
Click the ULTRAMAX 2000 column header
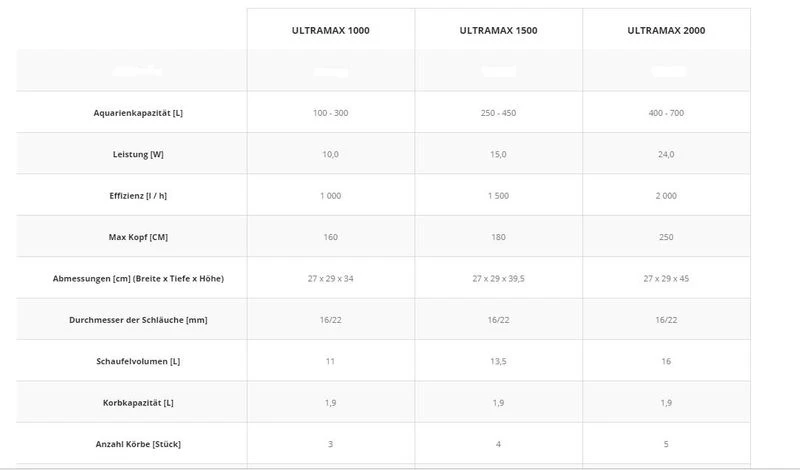(666, 31)
